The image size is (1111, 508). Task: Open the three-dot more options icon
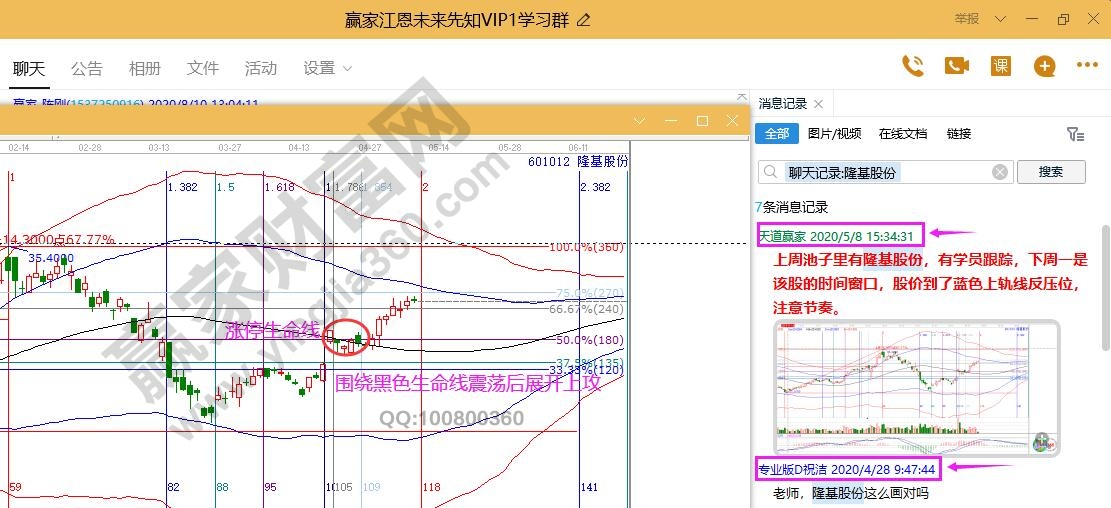pyautogui.click(x=1087, y=66)
